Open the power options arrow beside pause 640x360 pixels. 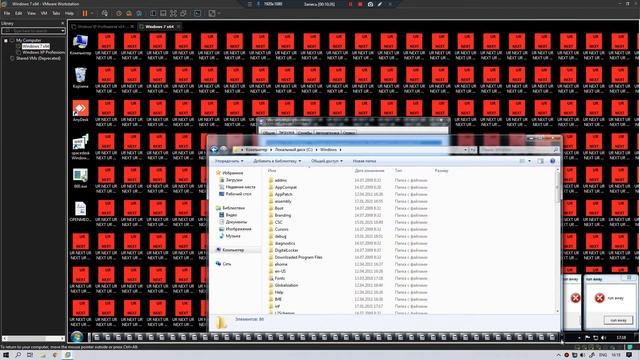click(91, 13)
